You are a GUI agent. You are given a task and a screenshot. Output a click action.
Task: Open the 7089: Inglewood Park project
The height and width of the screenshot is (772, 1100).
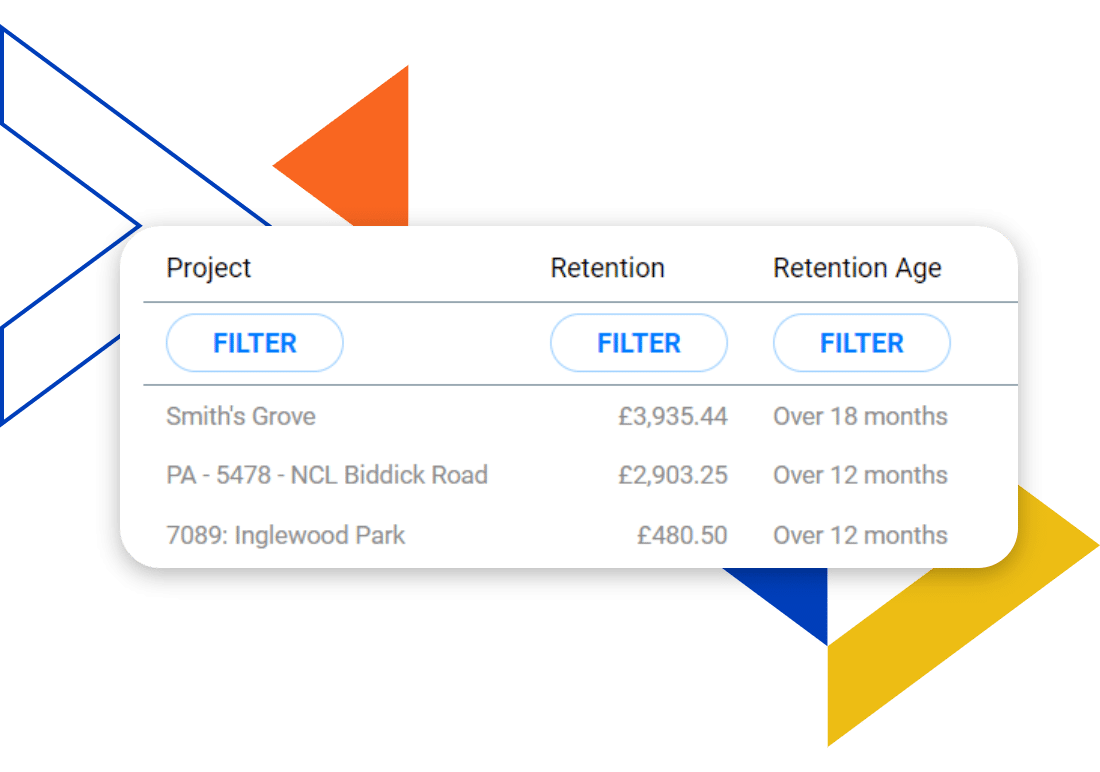click(286, 535)
